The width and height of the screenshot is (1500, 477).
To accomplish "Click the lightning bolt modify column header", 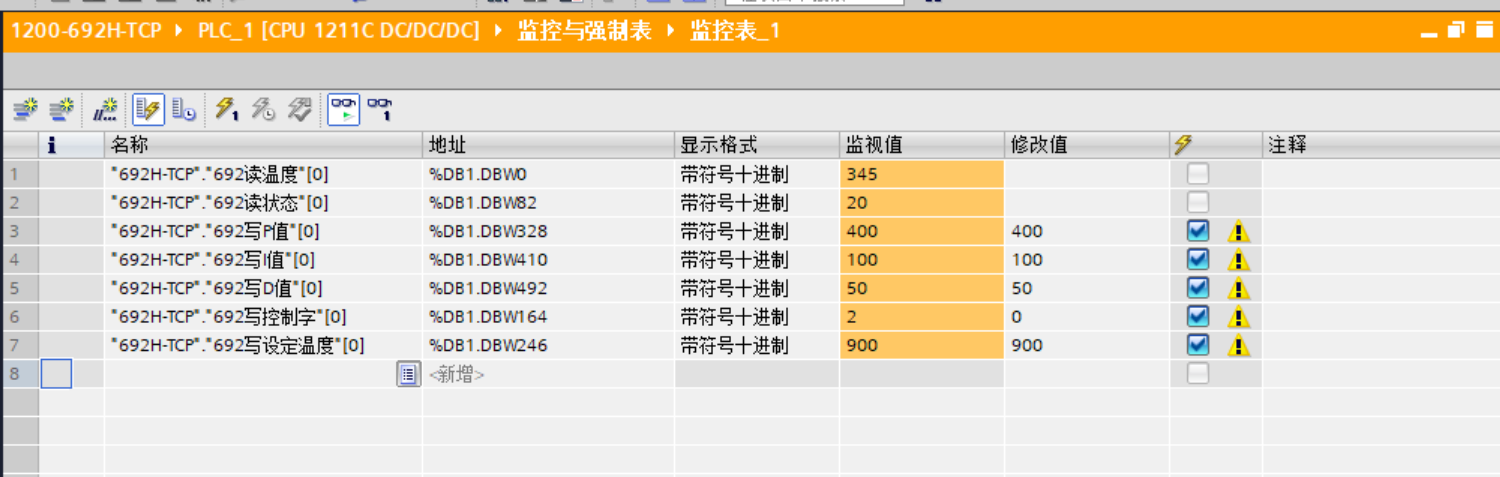I will click(1183, 145).
